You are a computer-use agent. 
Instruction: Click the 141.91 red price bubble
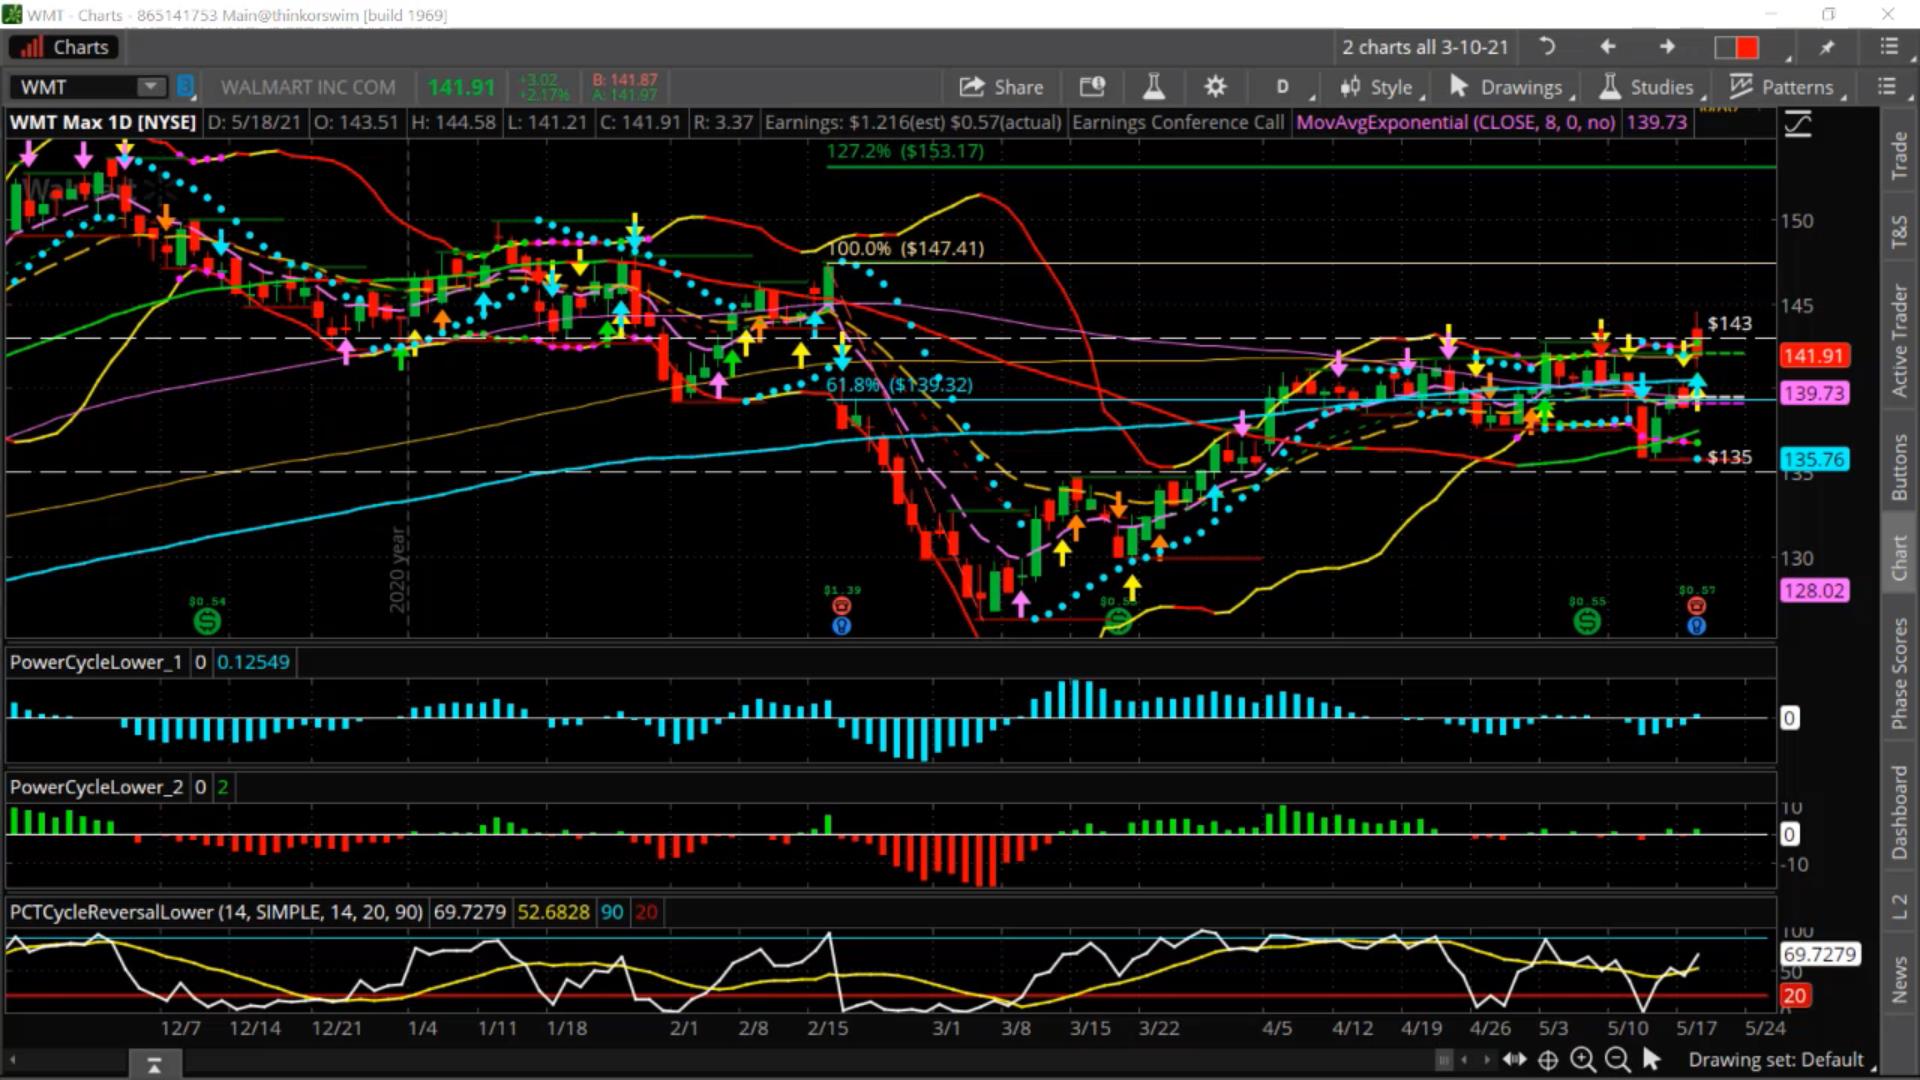pos(1814,356)
